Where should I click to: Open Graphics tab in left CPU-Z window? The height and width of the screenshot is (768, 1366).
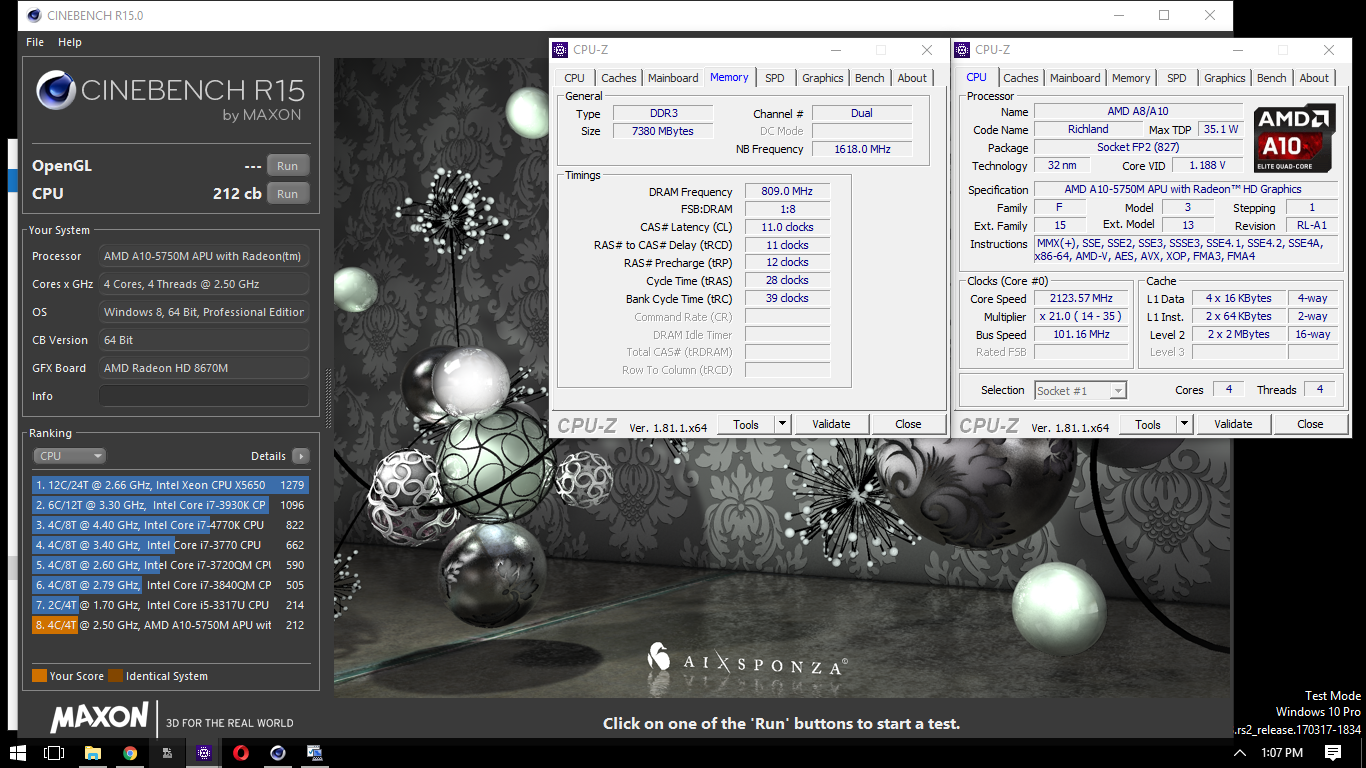823,78
